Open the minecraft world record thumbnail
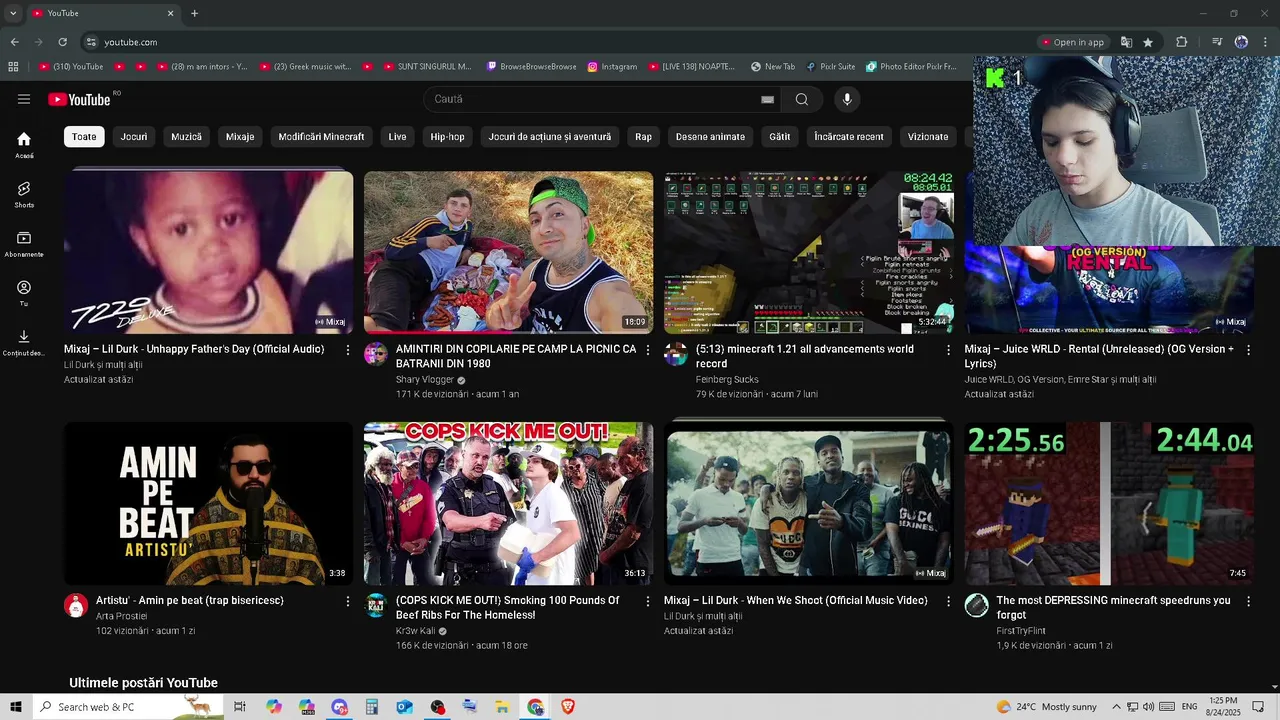This screenshot has height=720, width=1280. (x=808, y=252)
